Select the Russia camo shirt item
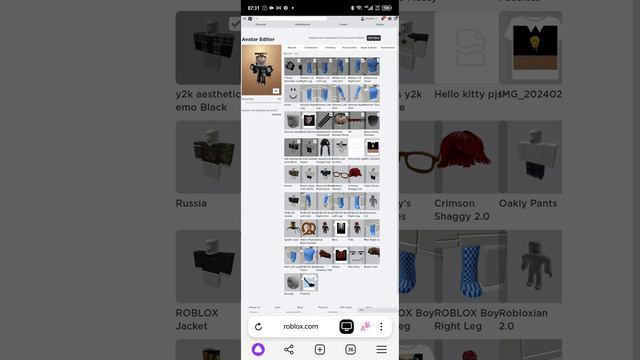 [292, 174]
